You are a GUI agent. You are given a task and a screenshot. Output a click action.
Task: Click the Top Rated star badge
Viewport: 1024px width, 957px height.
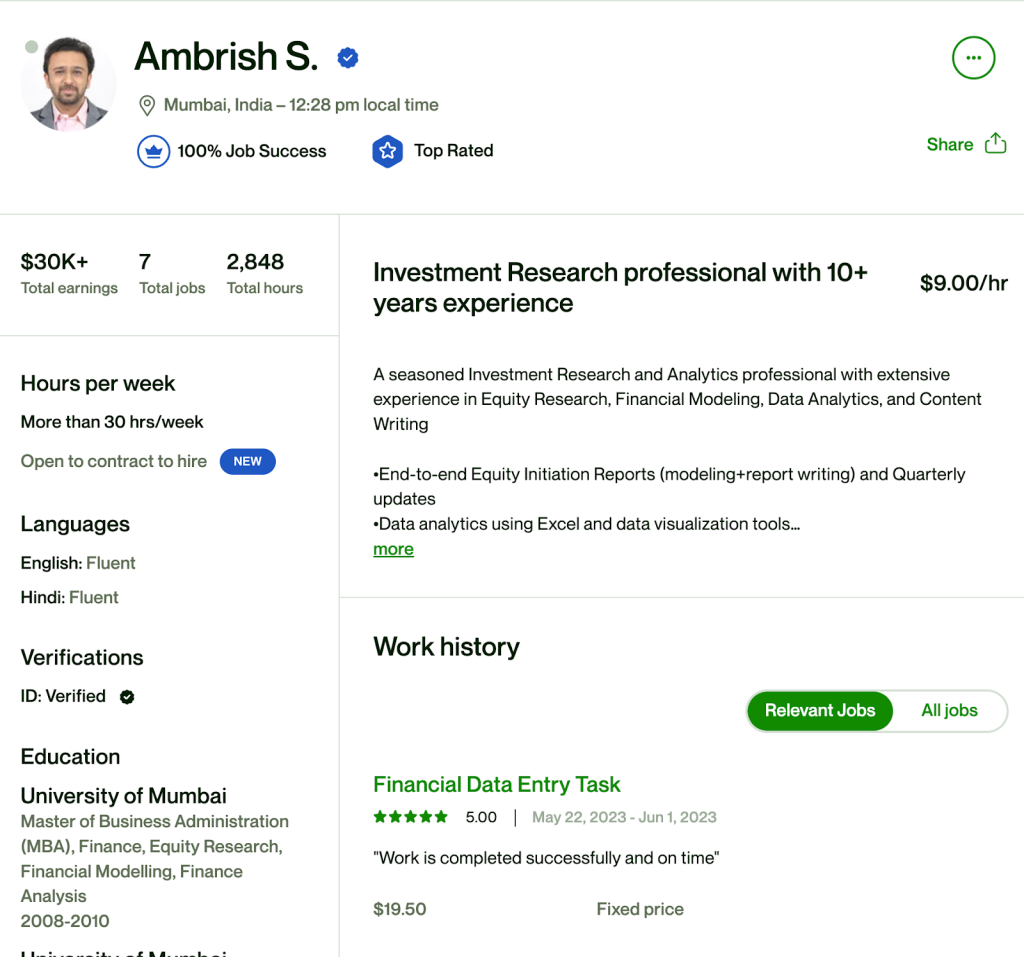click(x=387, y=151)
